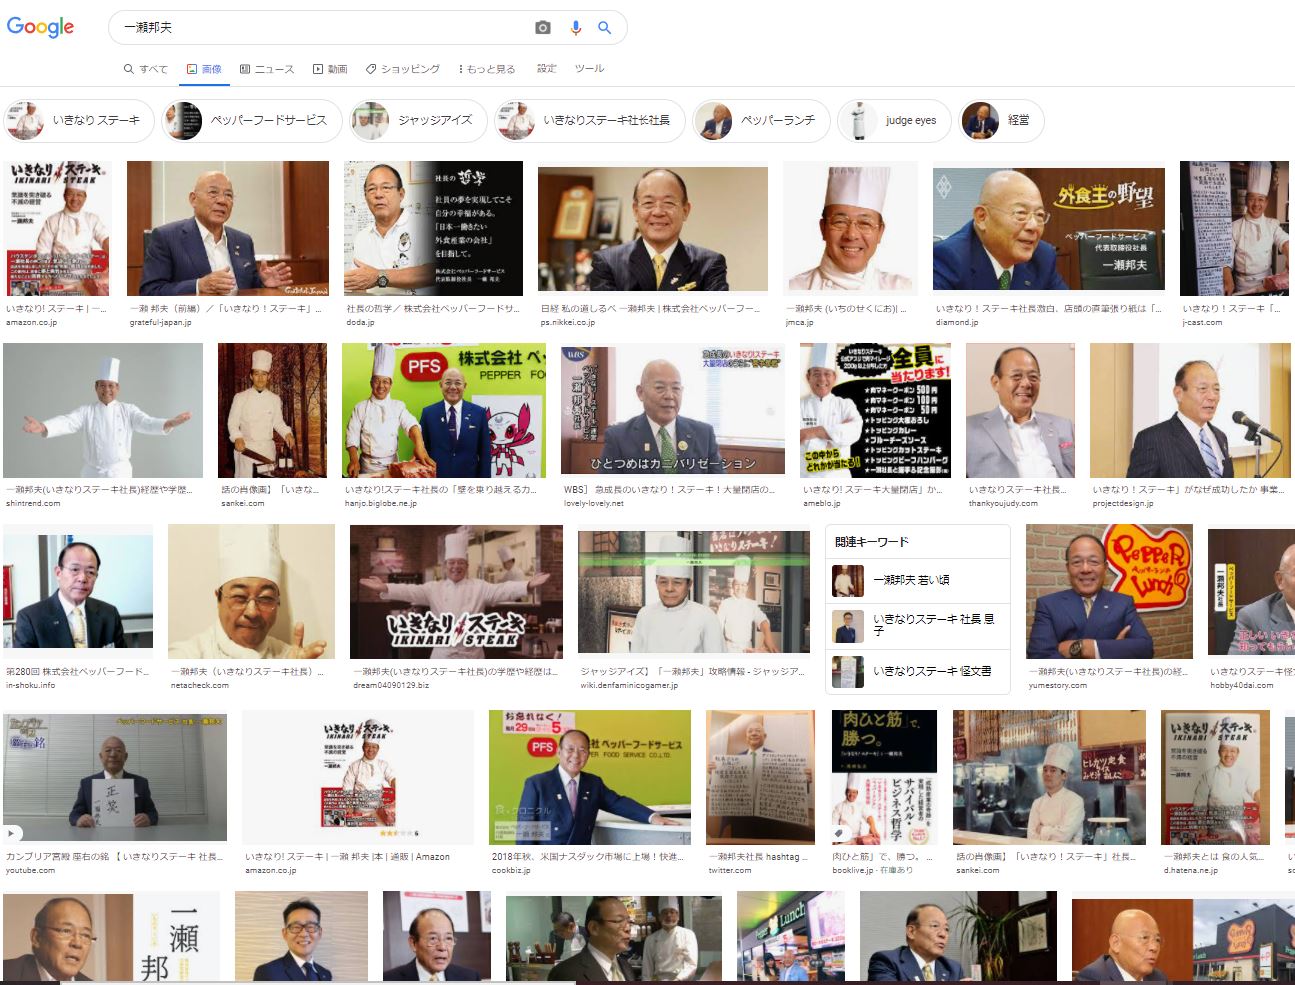
Task: Click the youtube.com source link
Action: pos(31,871)
